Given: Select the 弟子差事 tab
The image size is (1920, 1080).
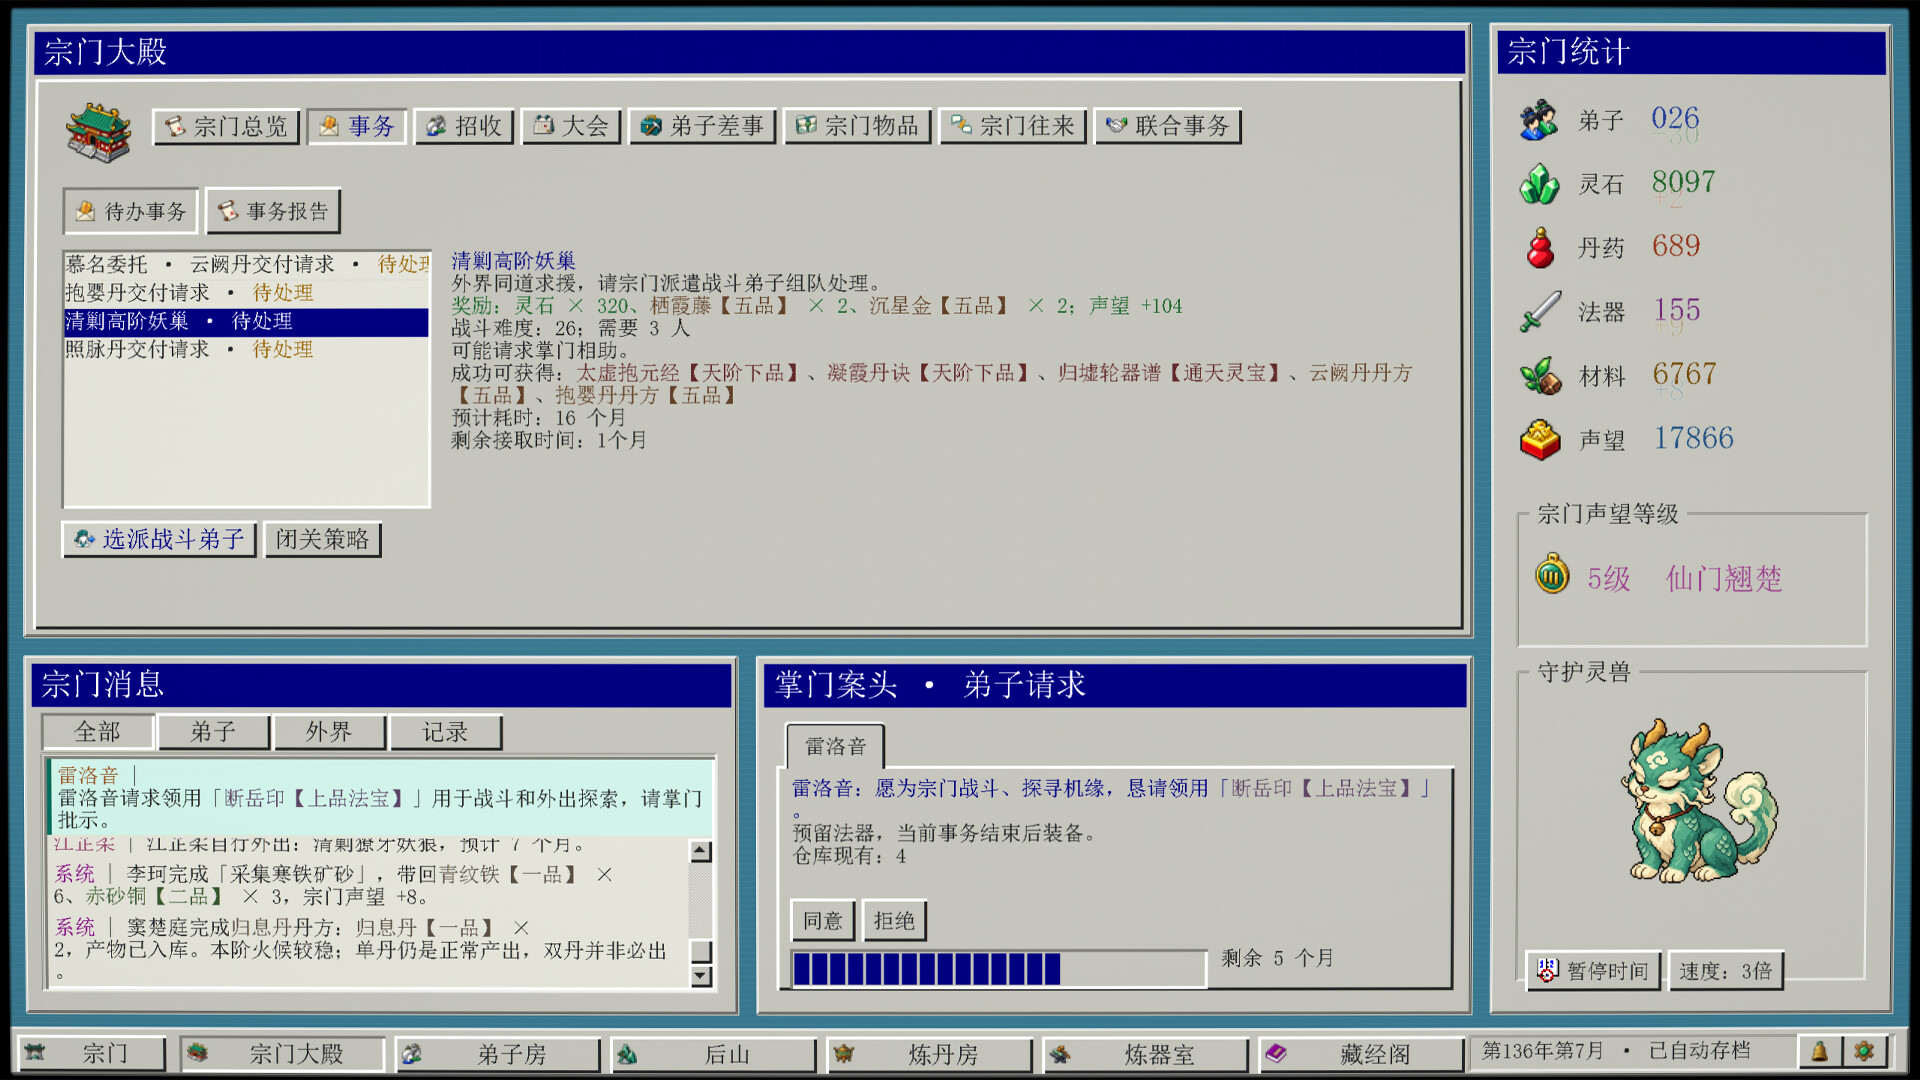Looking at the screenshot, I should click(x=702, y=126).
